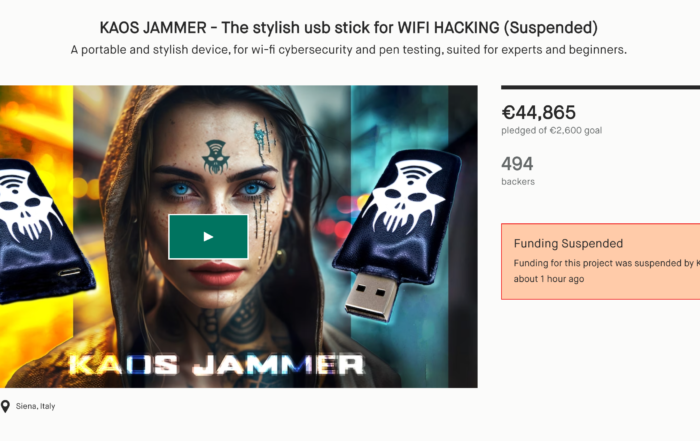This screenshot has width=700, height=441.
Task: Click the white skull logo on right USB
Action: click(403, 195)
